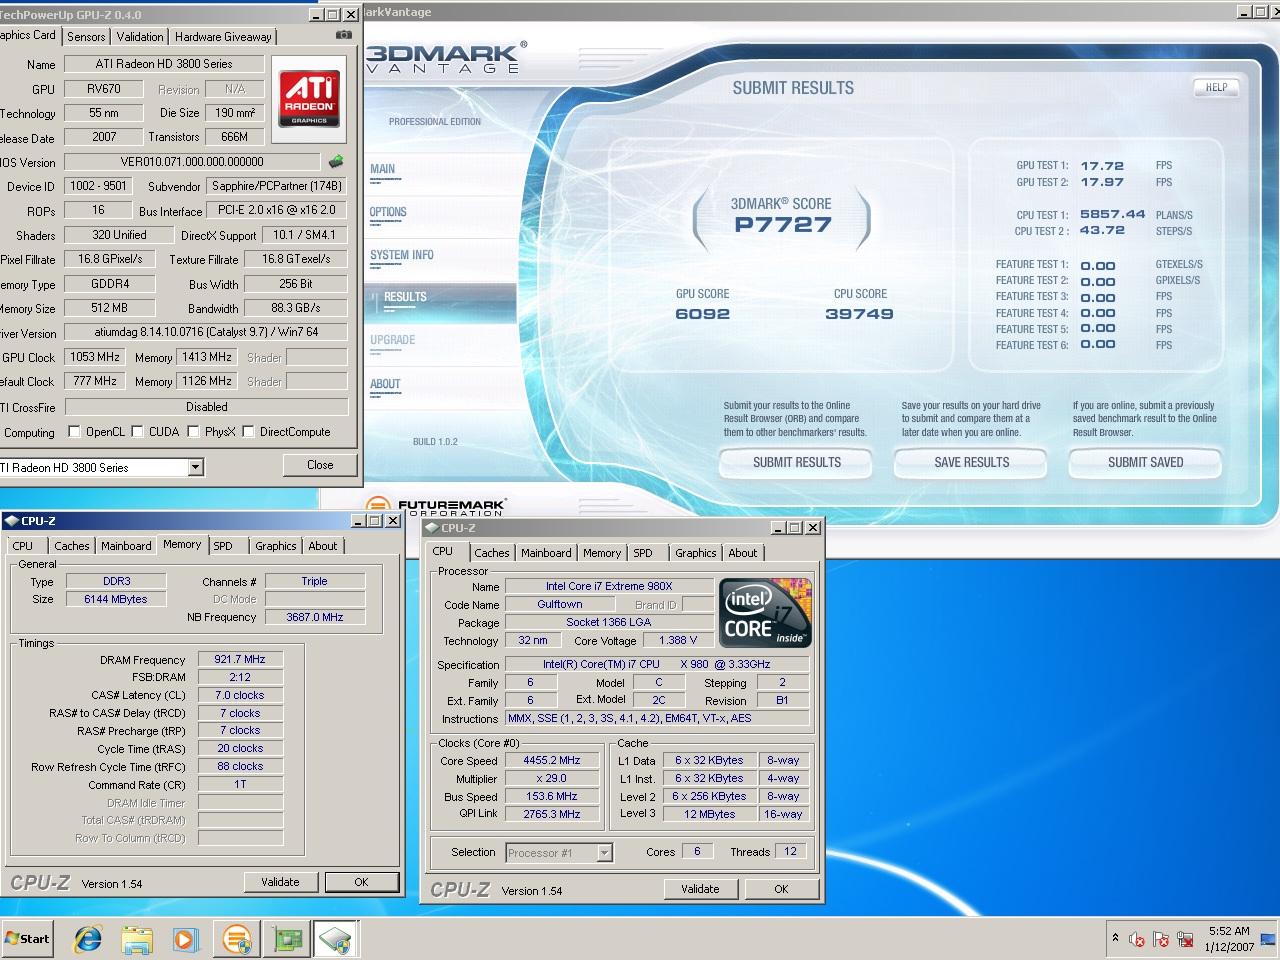
Task: Click the SUBMIT SAVED button
Action: 1146,463
